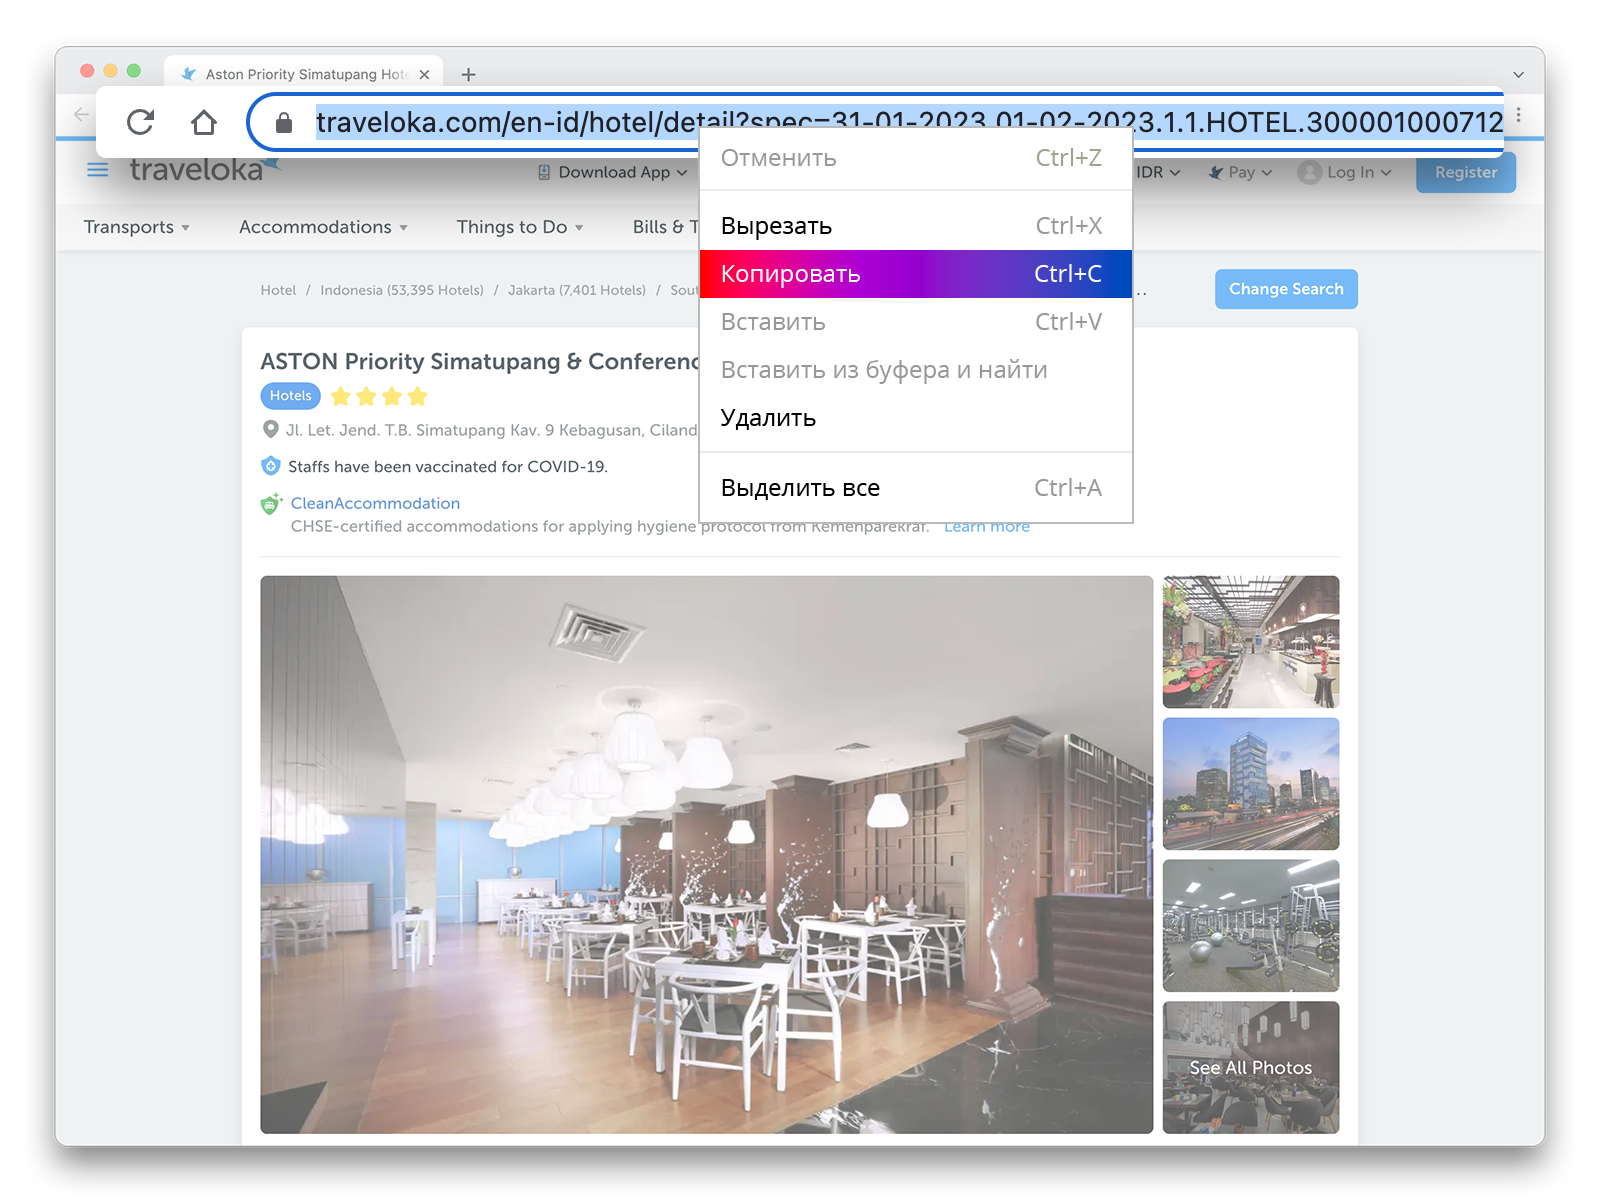Click the CleanAccommodation badge icon

271,504
